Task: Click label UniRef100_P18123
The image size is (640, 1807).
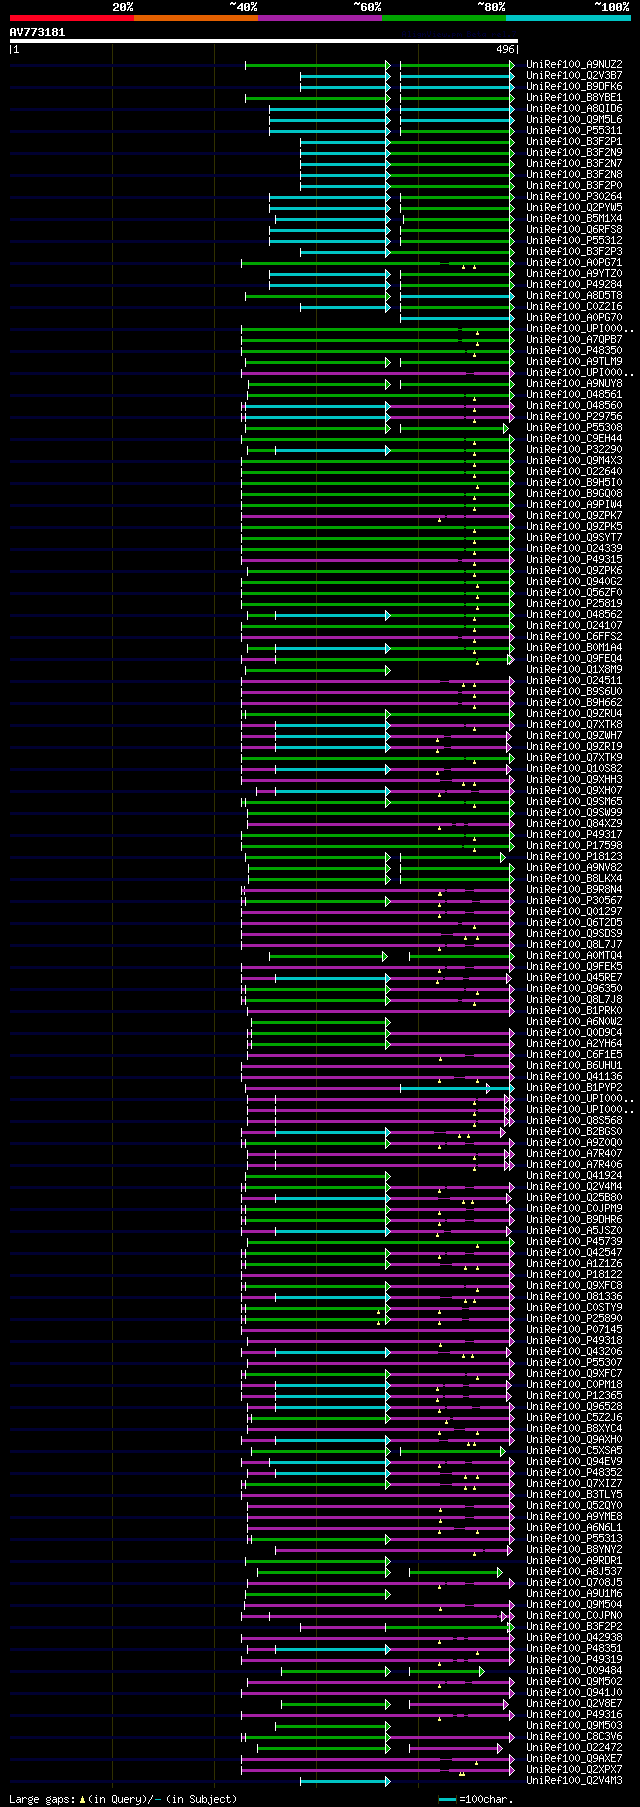Action: point(574,856)
